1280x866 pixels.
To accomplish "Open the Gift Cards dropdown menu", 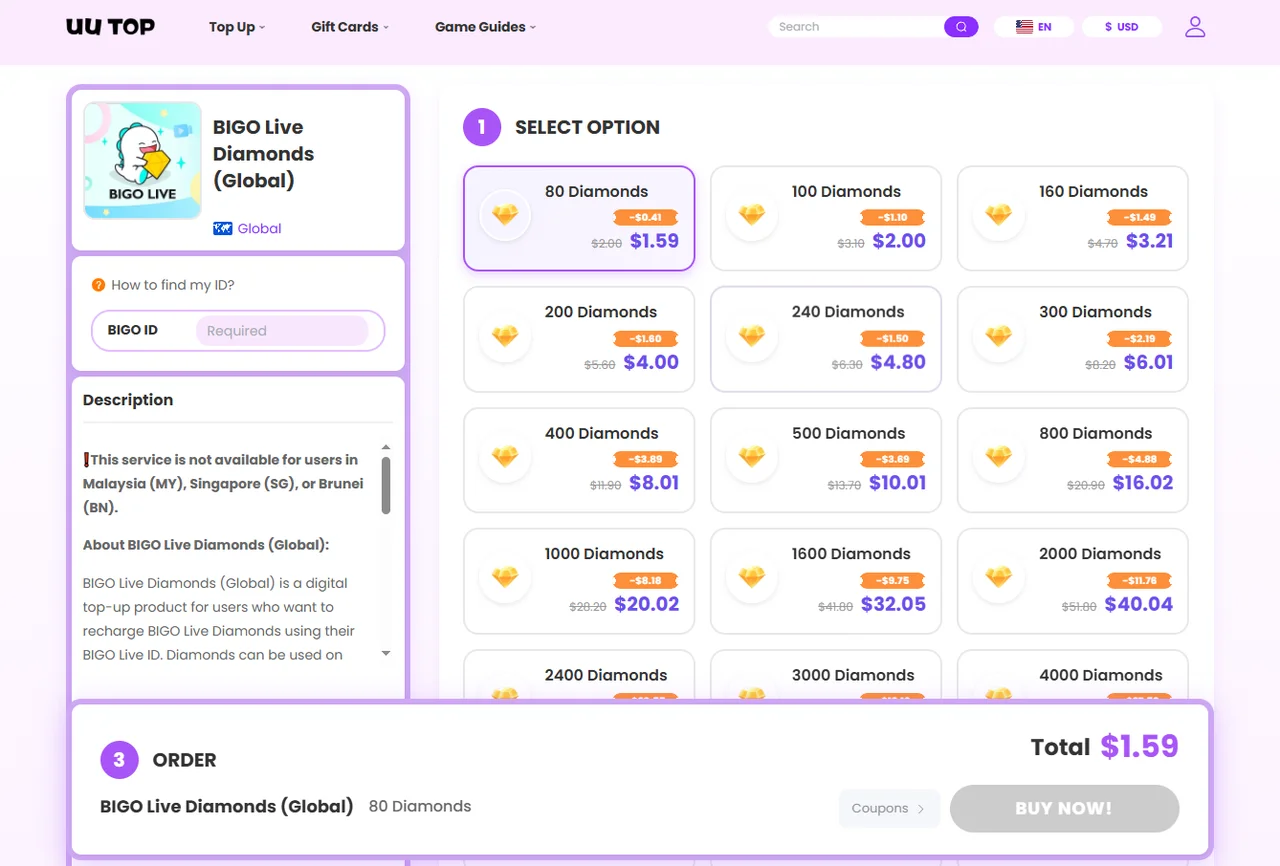I will [350, 27].
